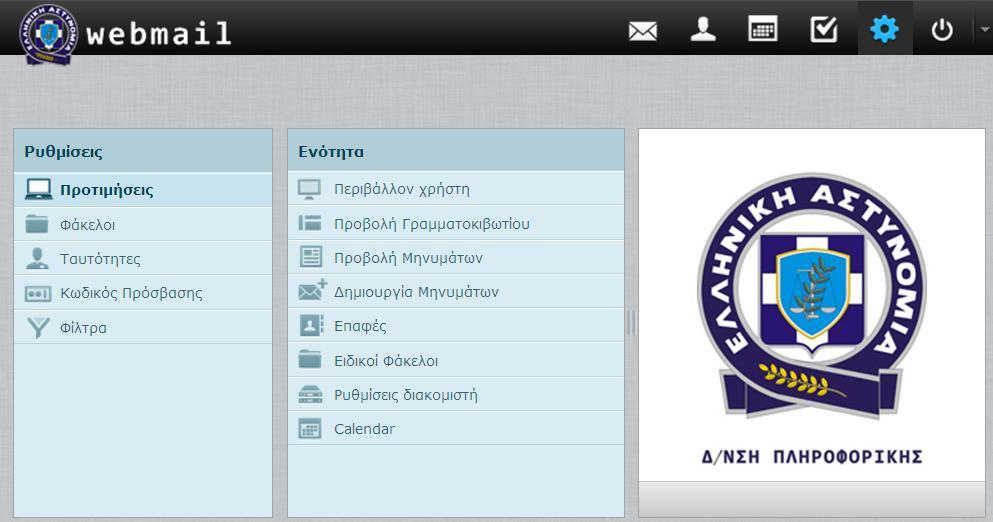Open the Tasks checkmark icon
This screenshot has height=522, width=993.
coord(823,29)
